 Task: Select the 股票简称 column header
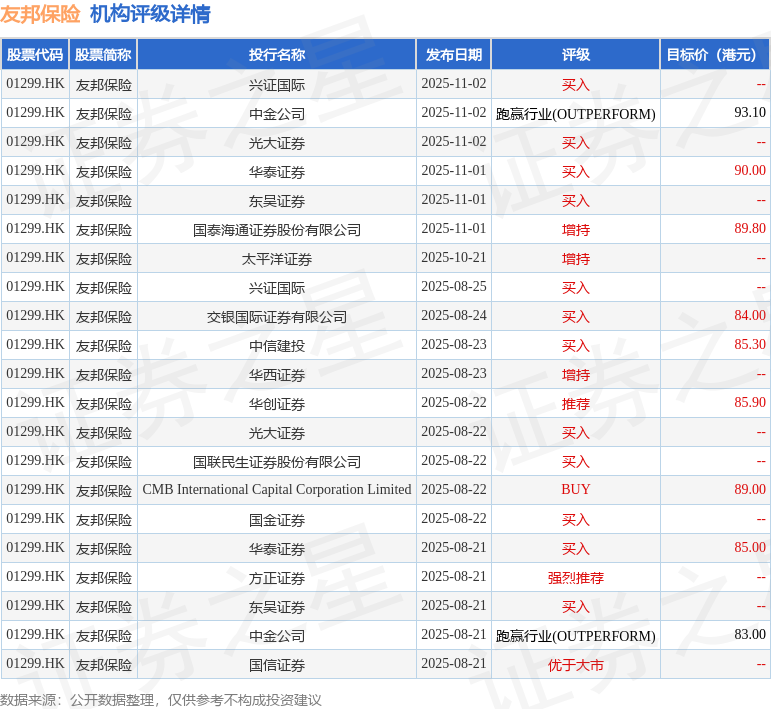point(103,55)
